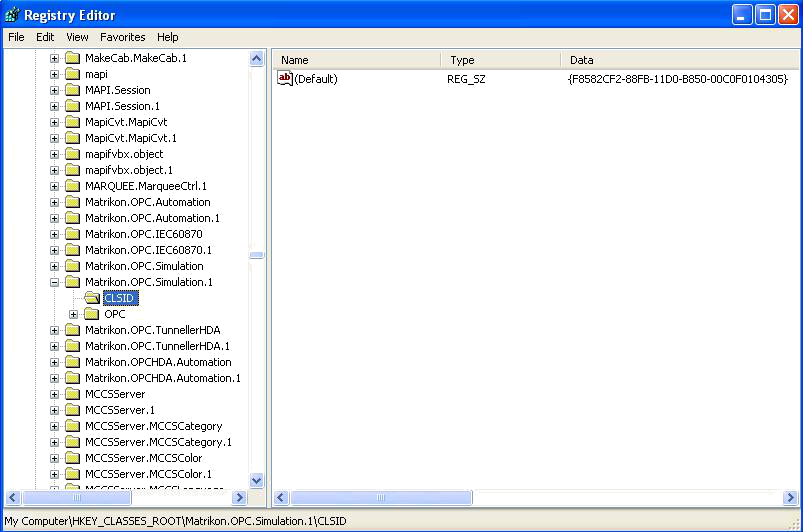
Task: Click the Registry Editor title bar icon
Action: click(12, 15)
